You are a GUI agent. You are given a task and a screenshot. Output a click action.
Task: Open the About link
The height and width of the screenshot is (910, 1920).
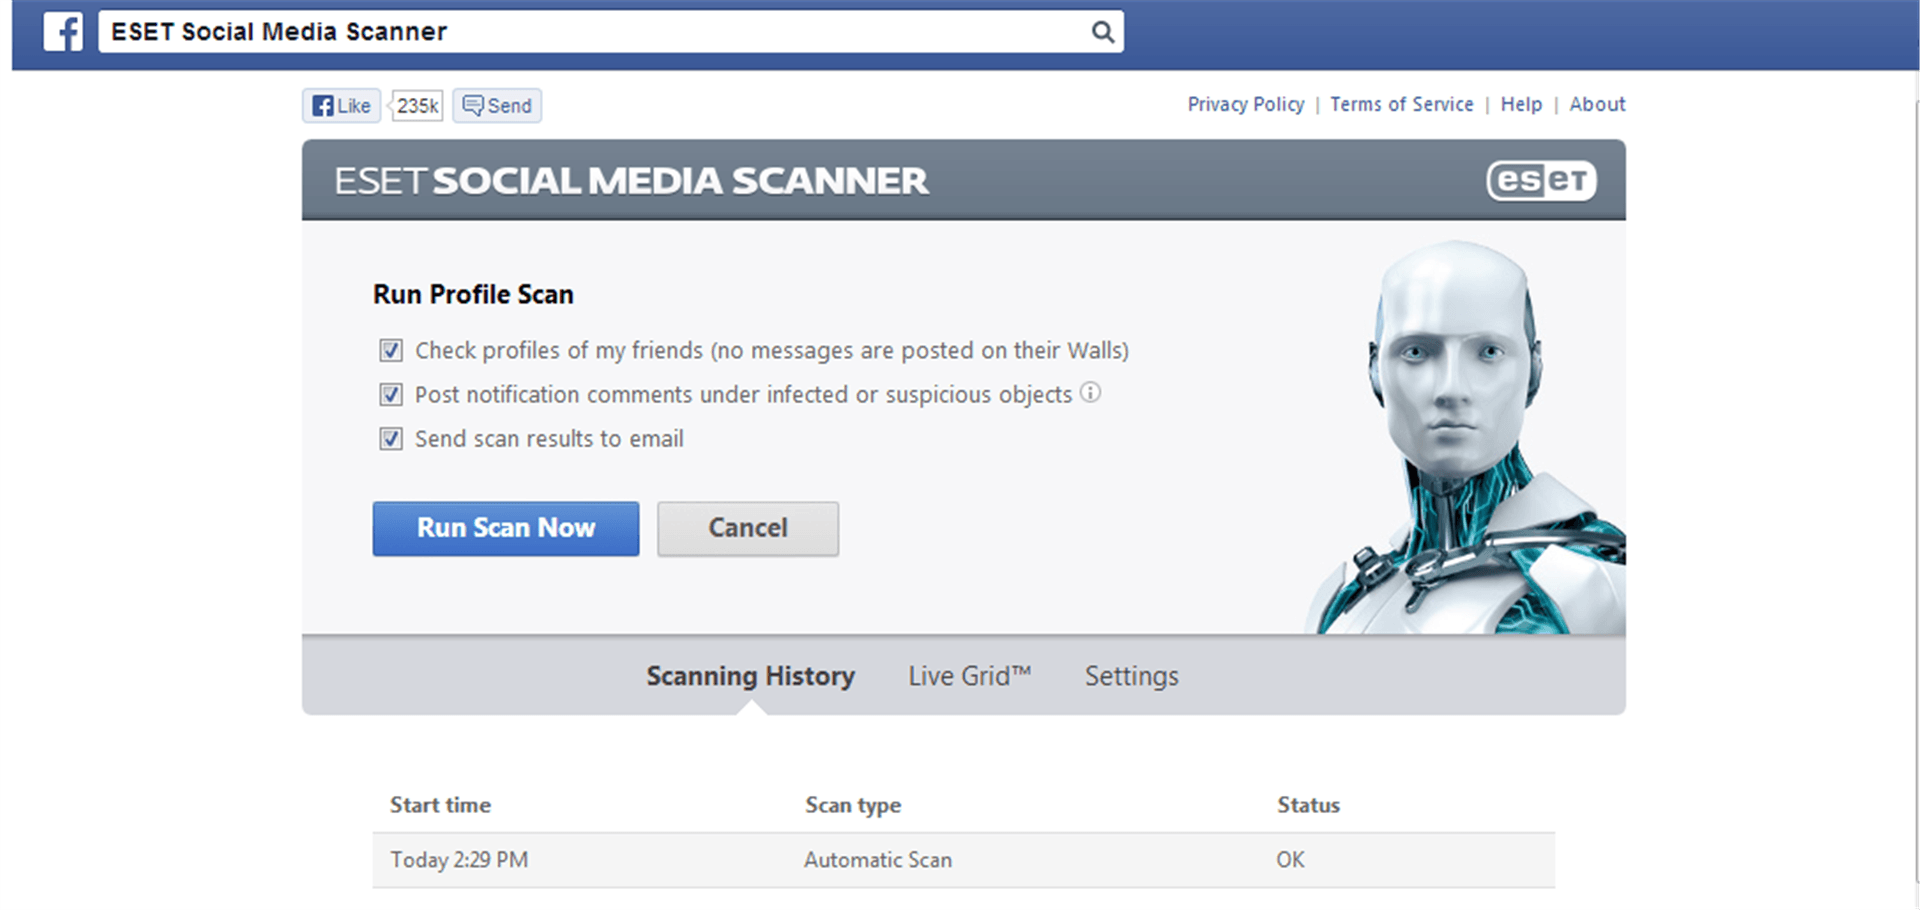(1597, 104)
